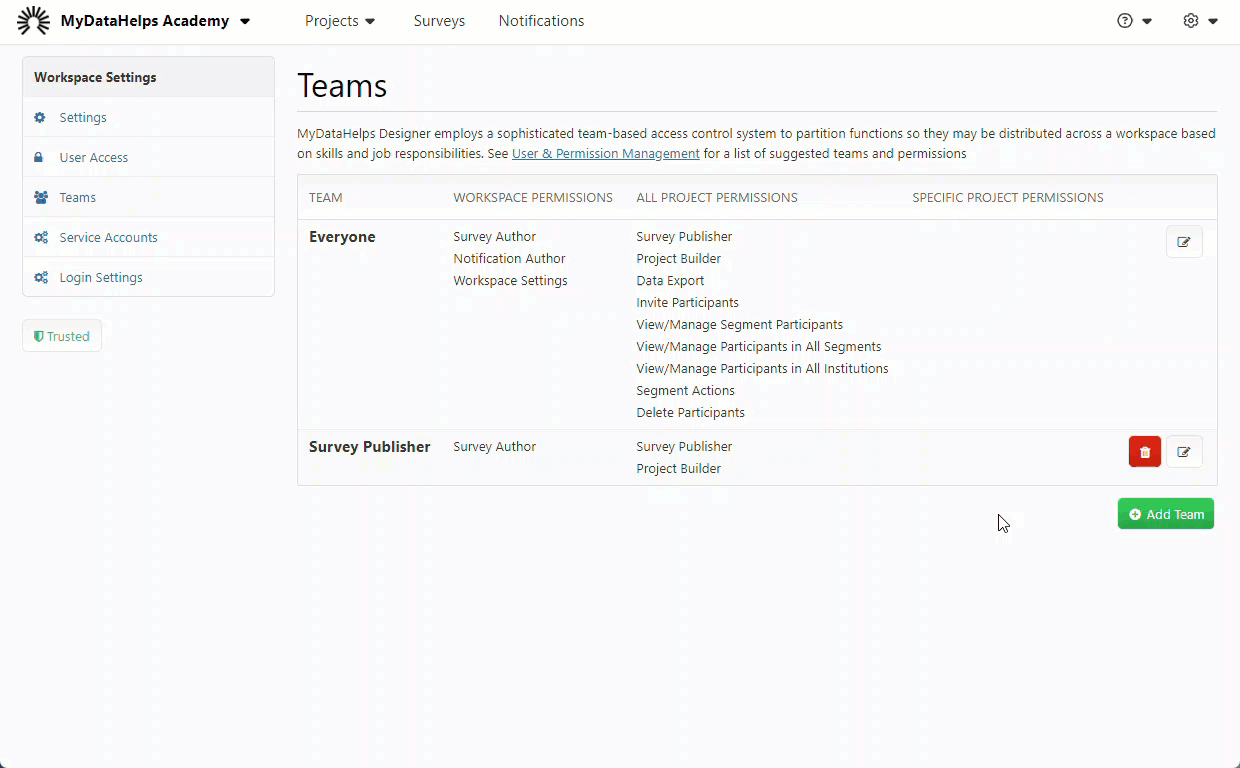Viewport: 1240px width, 768px height.
Task: Open the Notifications page
Action: tap(541, 21)
